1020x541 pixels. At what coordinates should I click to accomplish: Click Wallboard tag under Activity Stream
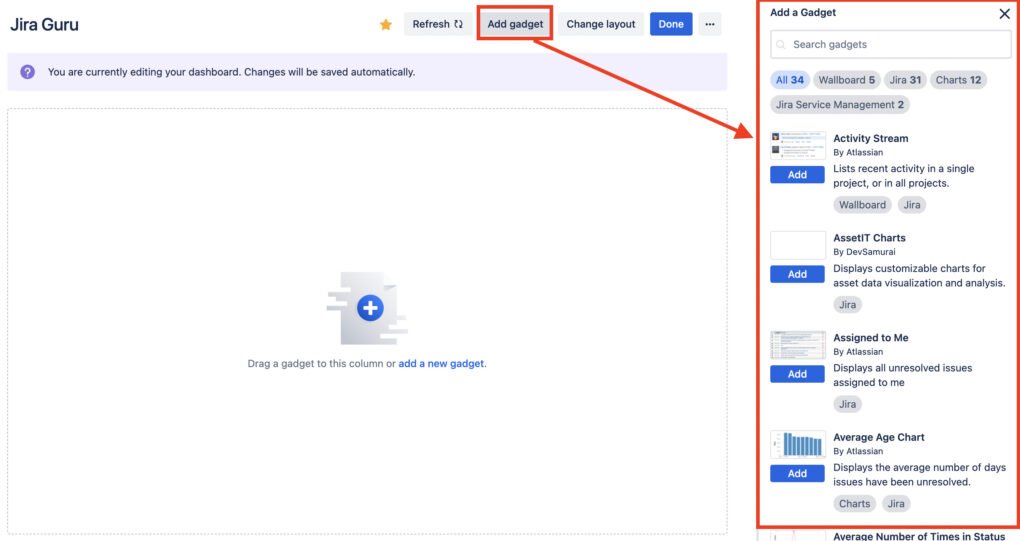(862, 205)
